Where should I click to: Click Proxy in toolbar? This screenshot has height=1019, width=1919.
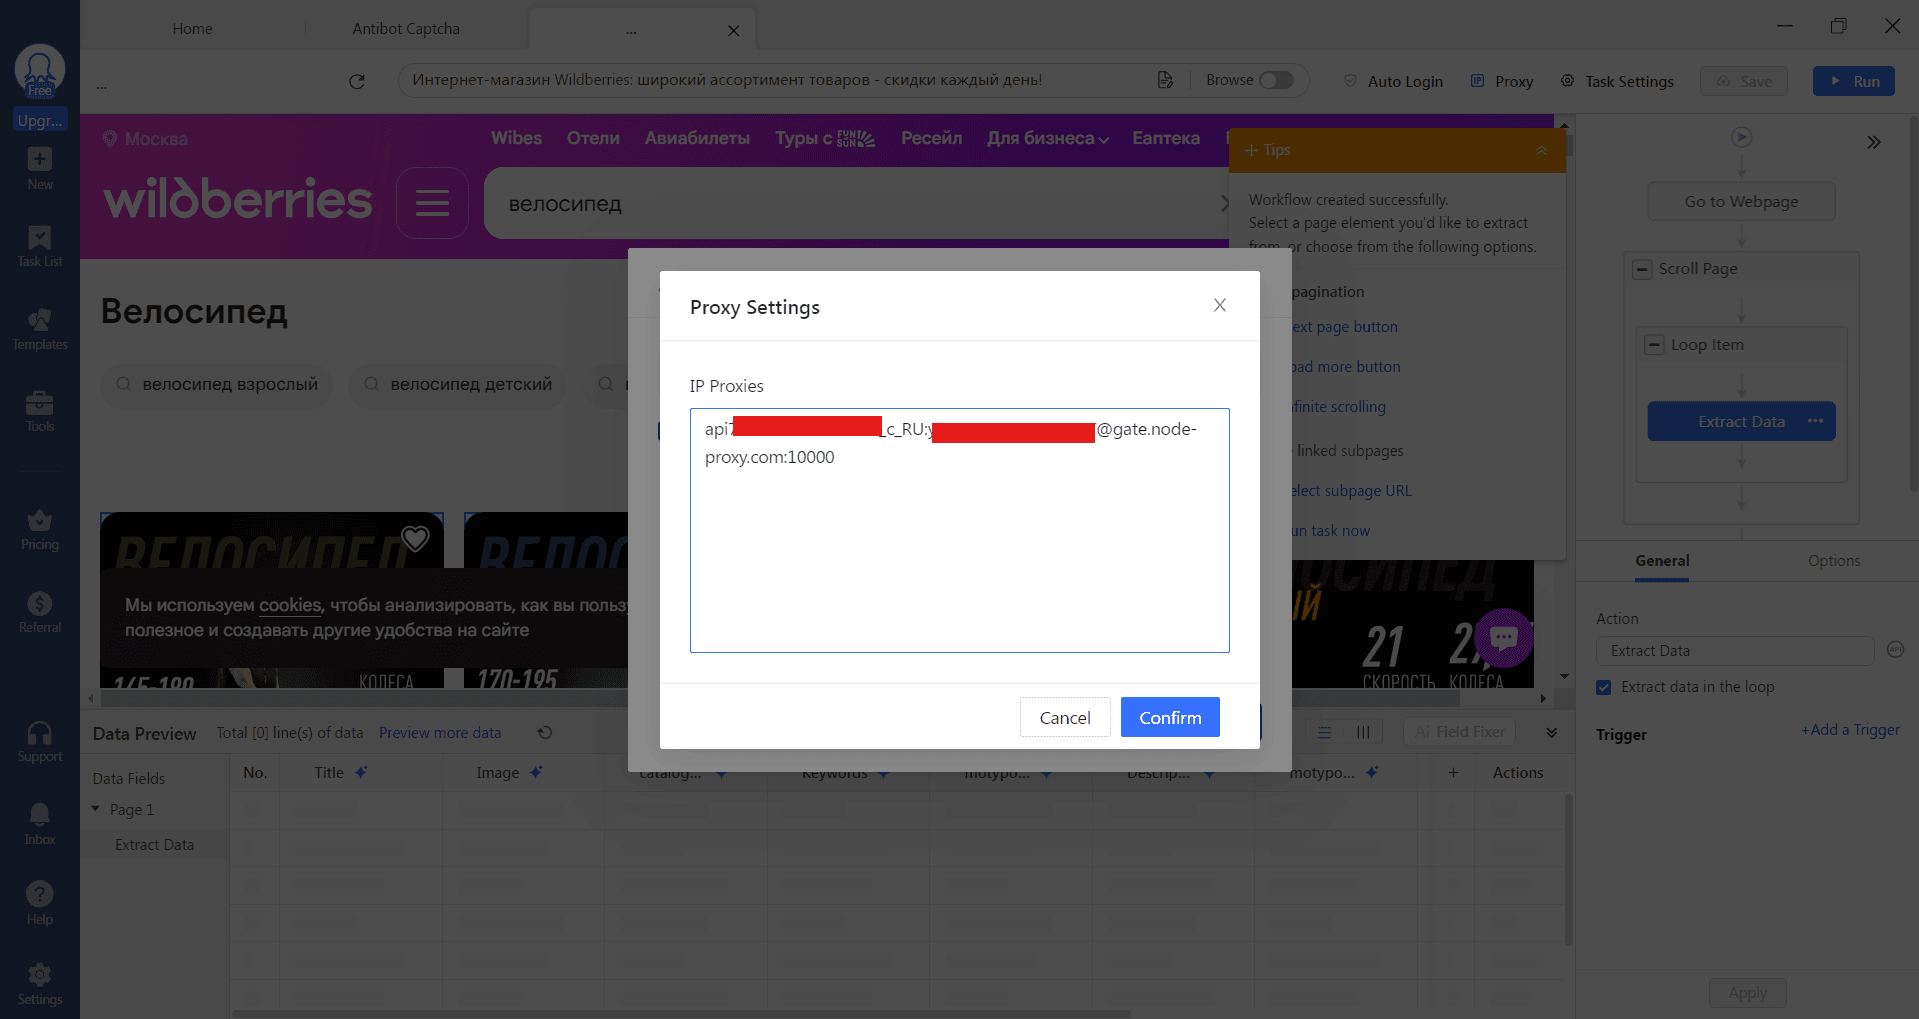pos(1502,81)
